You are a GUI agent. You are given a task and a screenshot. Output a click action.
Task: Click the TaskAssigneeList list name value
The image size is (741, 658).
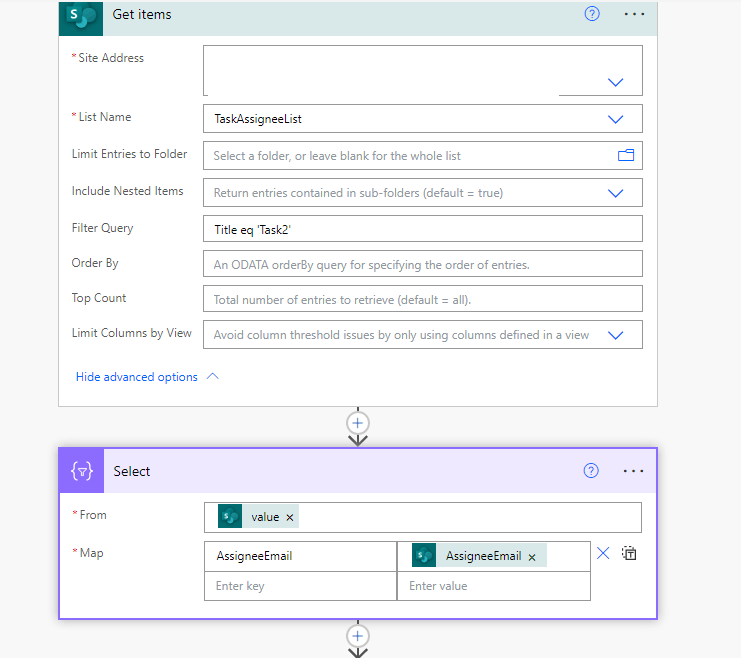(x=258, y=119)
